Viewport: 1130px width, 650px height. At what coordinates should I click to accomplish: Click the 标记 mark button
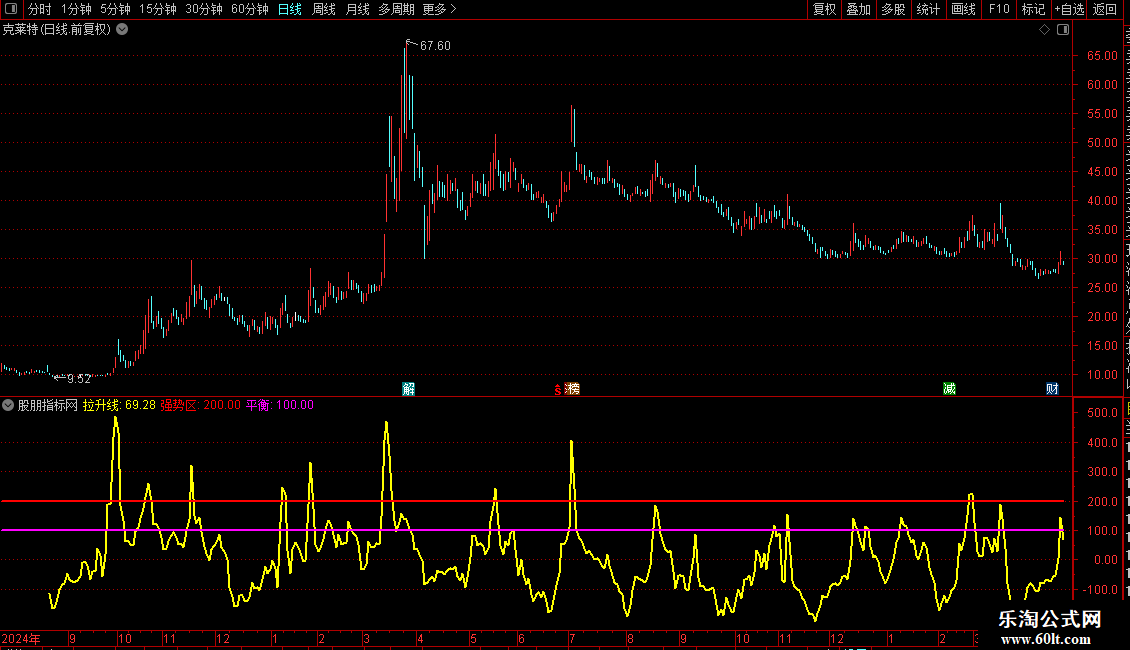pyautogui.click(x=1033, y=9)
